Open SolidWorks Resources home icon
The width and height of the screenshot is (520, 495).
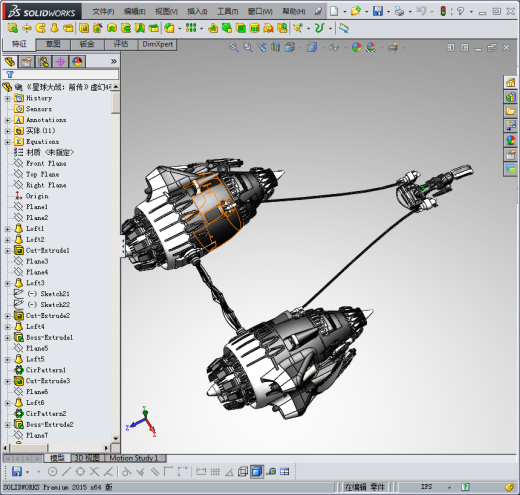pyautogui.click(x=510, y=82)
